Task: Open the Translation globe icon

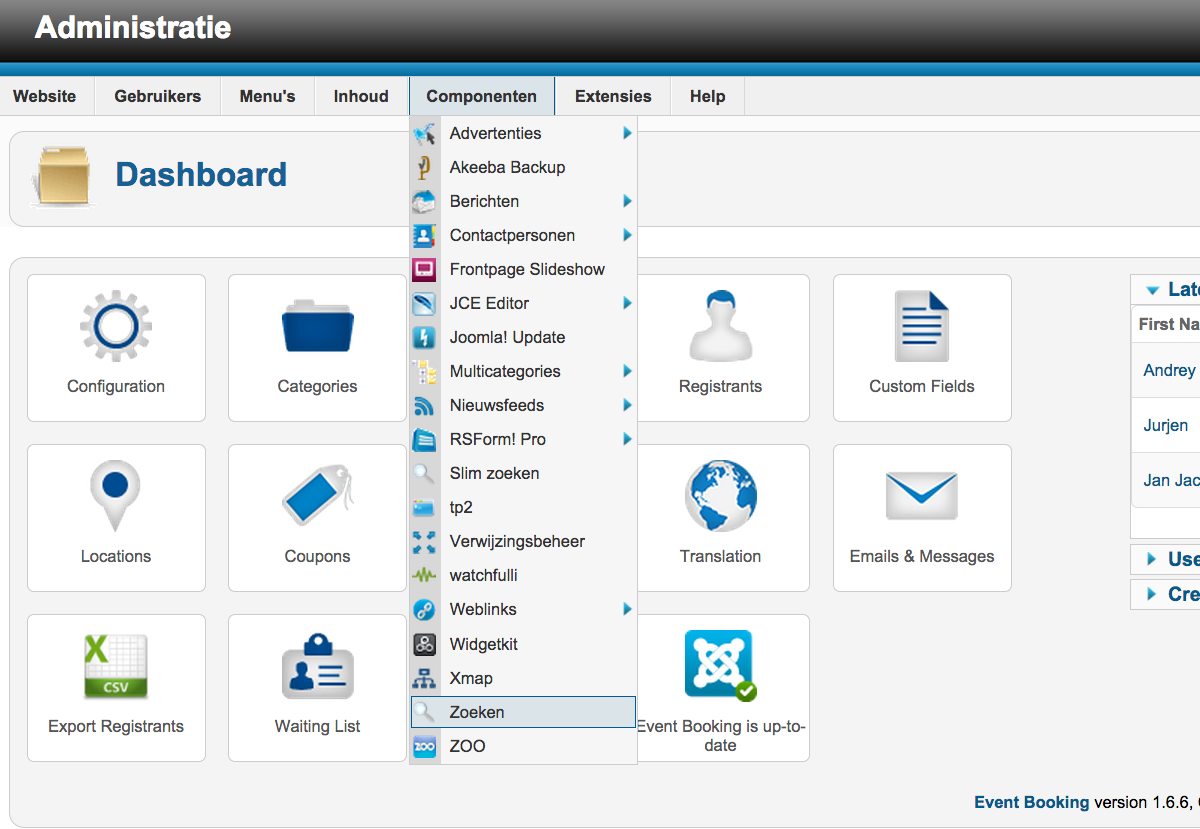Action: (x=720, y=496)
